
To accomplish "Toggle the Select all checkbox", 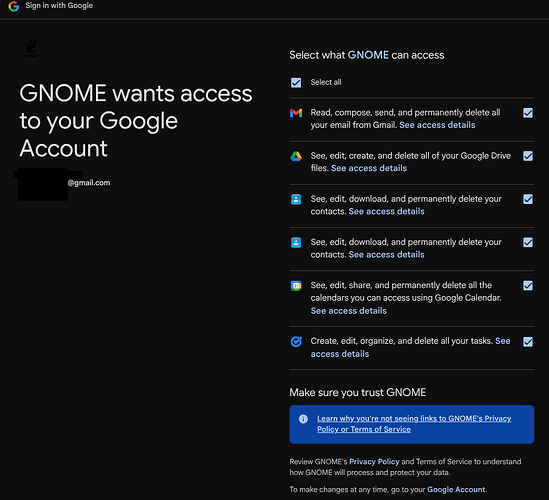I will click(296, 83).
